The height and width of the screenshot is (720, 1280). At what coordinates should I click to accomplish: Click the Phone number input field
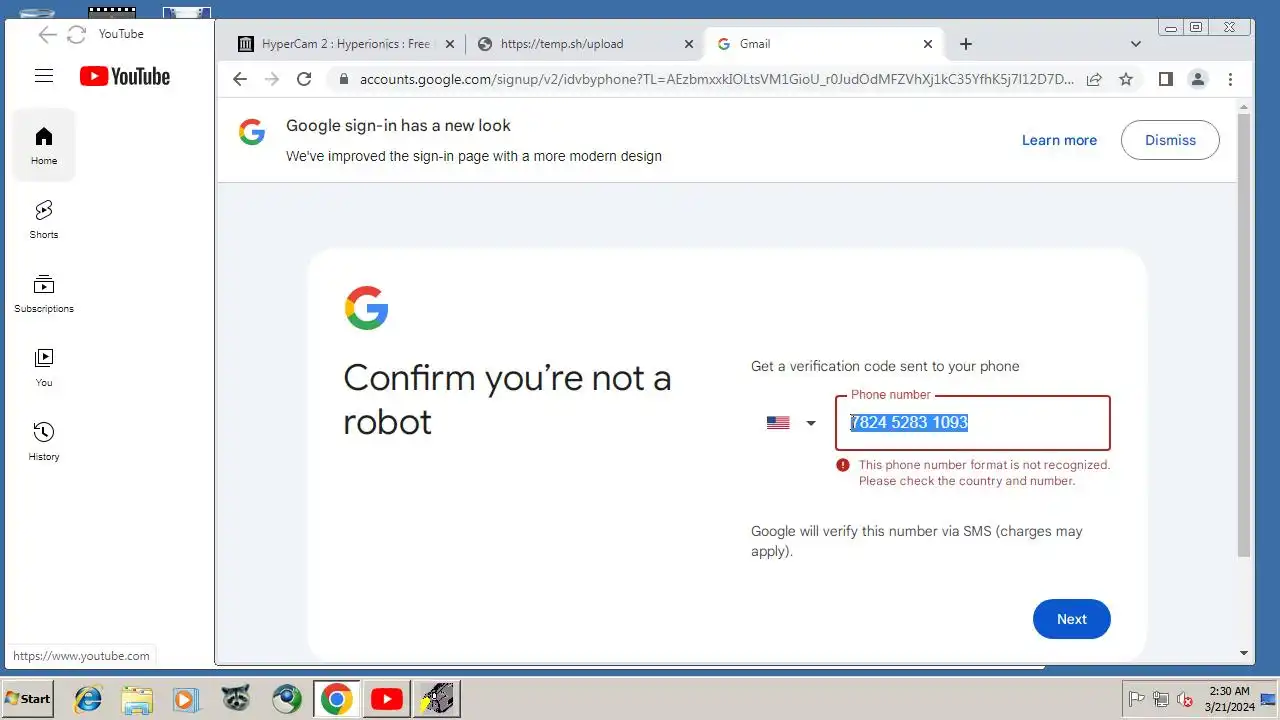click(973, 423)
